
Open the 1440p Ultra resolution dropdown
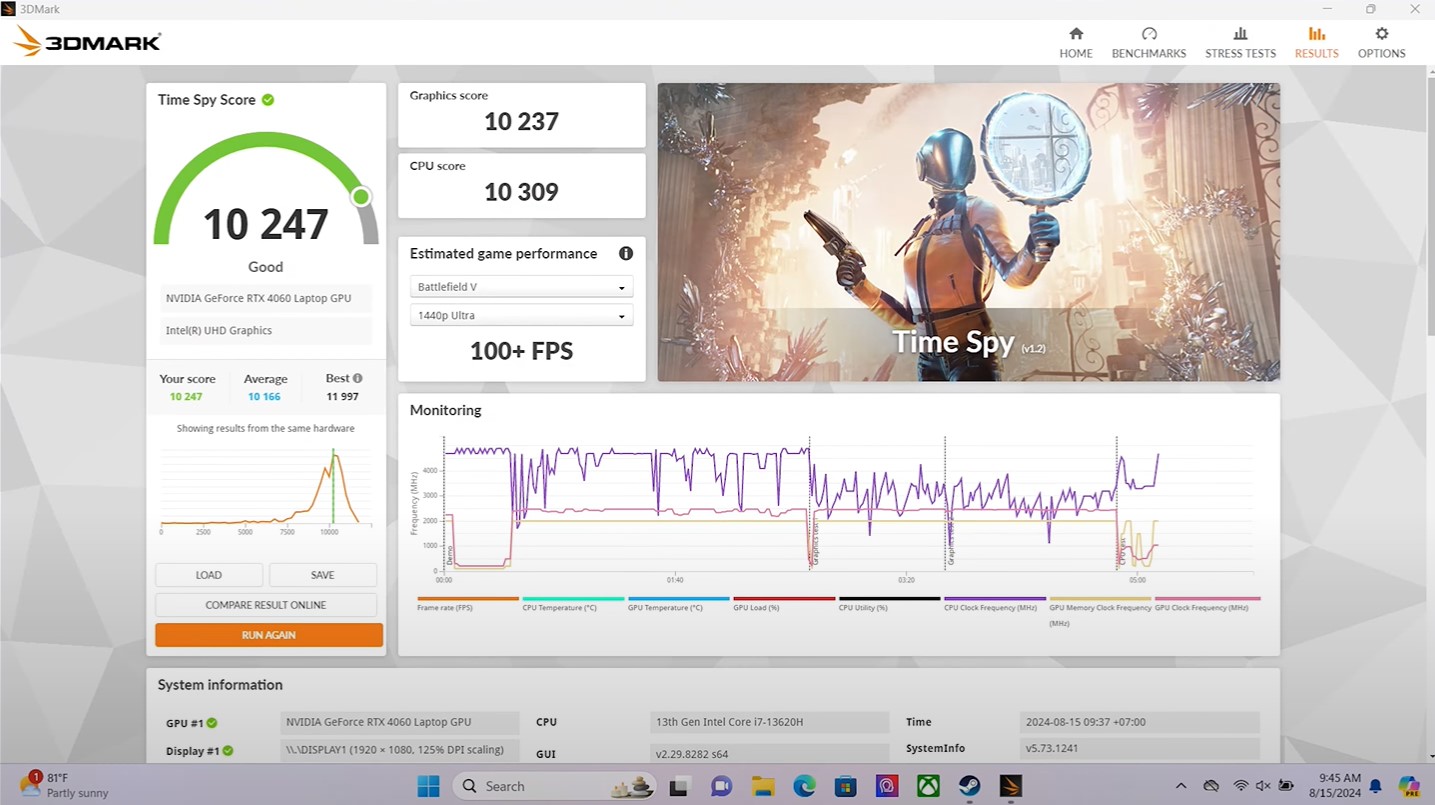(x=521, y=316)
